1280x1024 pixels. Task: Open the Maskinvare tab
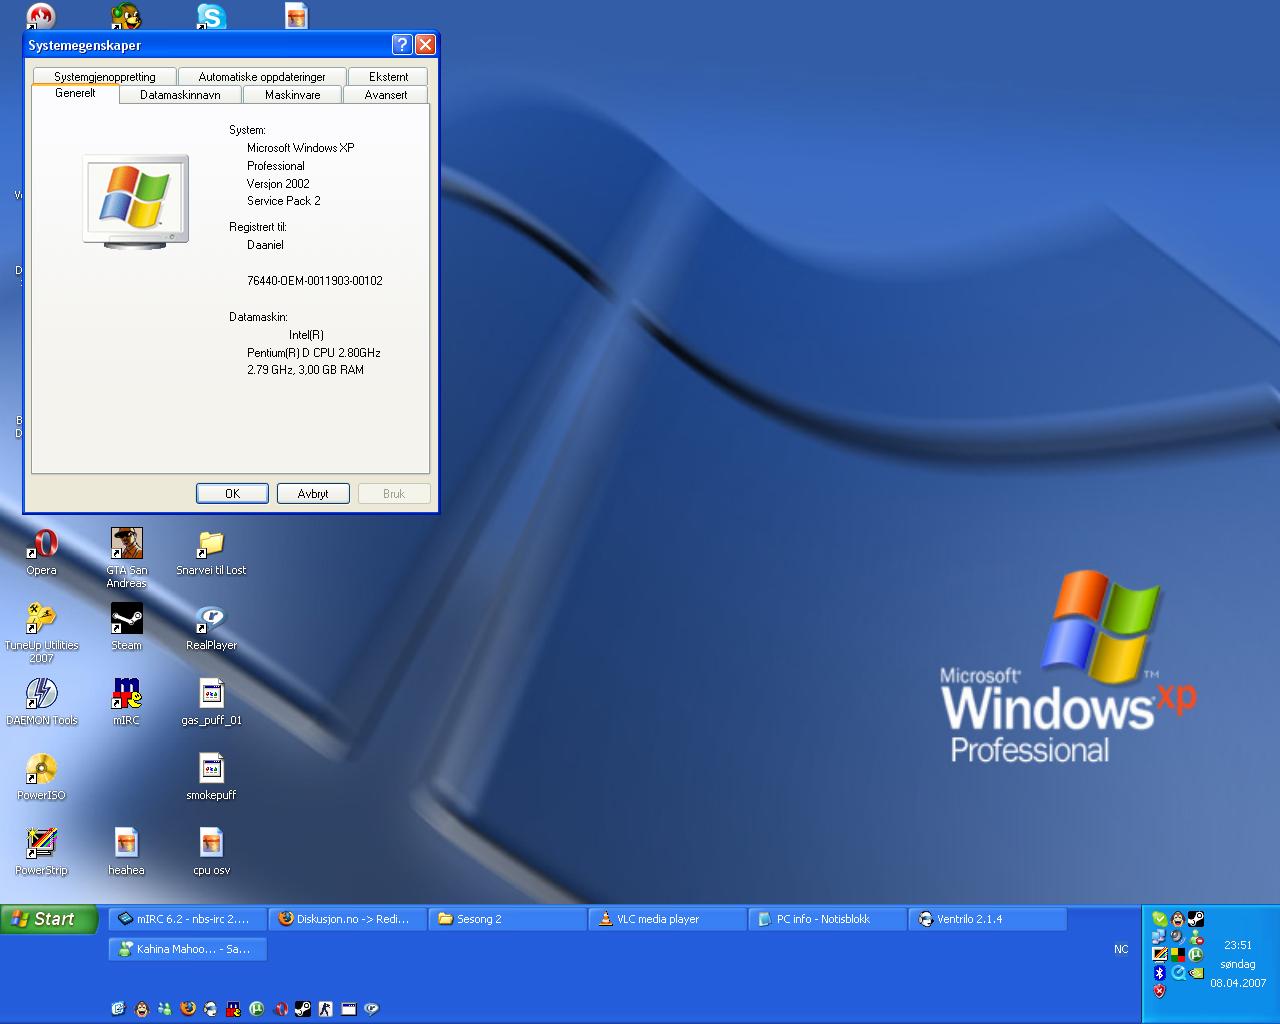[x=293, y=95]
